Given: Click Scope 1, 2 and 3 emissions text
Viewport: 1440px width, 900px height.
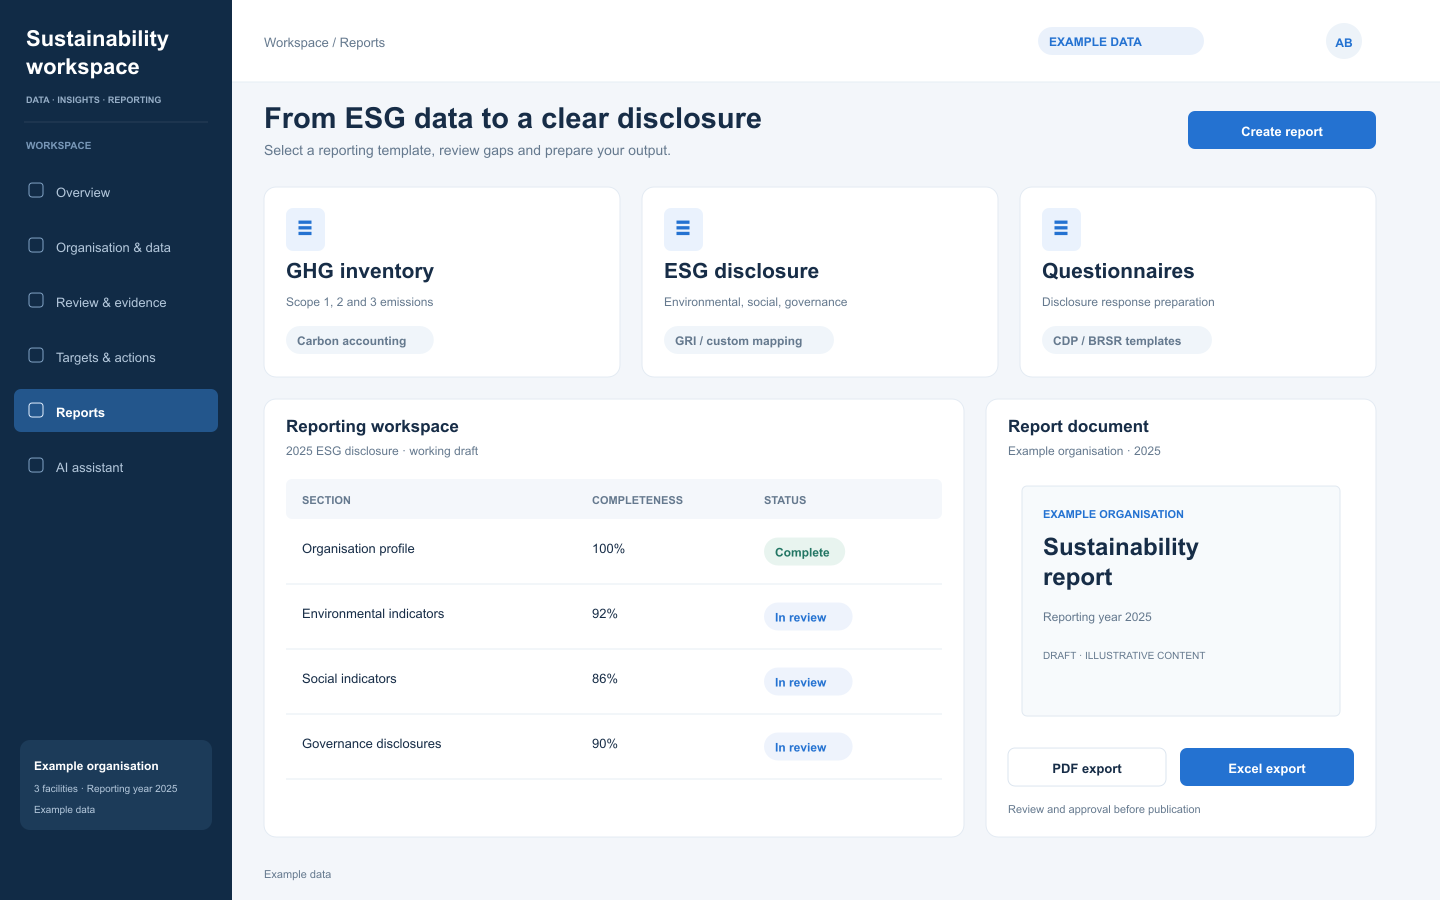Looking at the screenshot, I should pos(359,302).
